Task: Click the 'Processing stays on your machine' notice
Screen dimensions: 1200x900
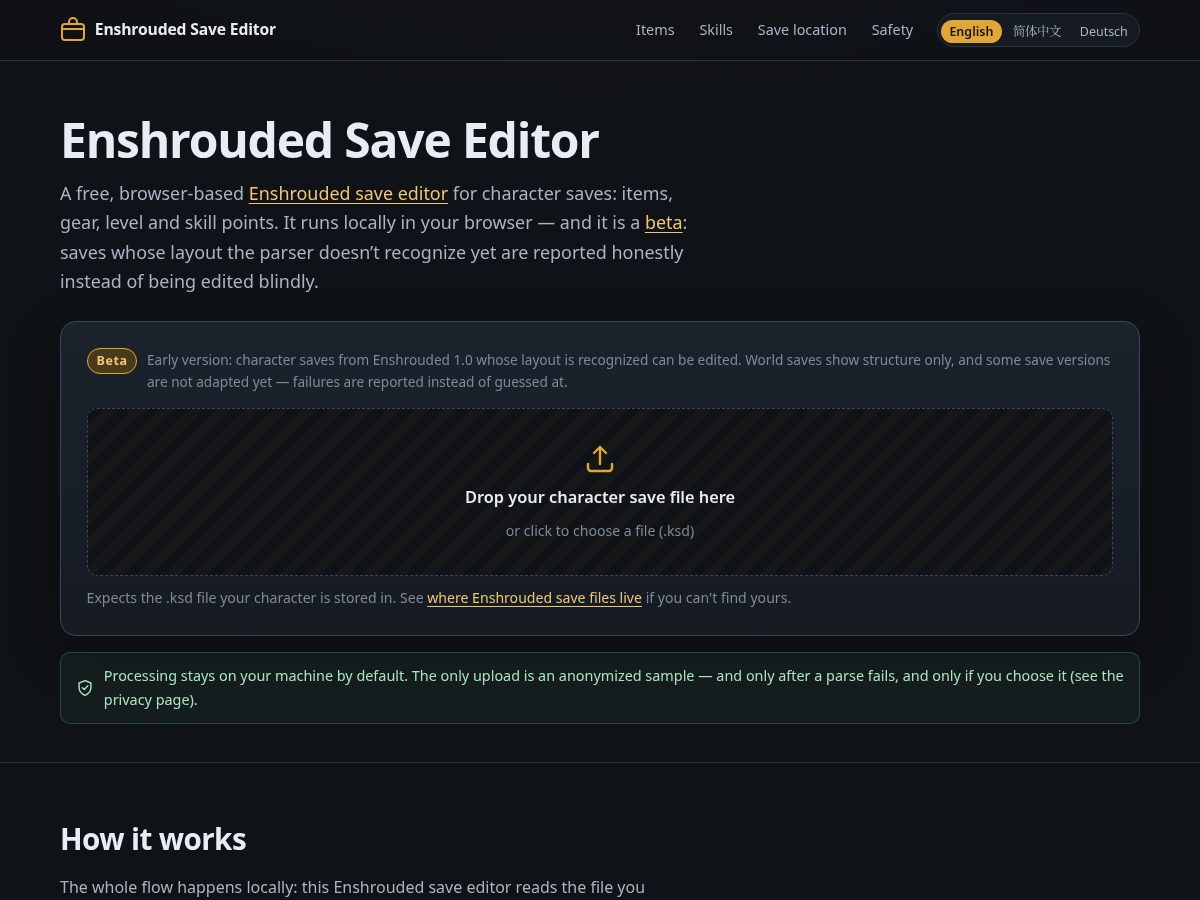Action: coord(600,688)
